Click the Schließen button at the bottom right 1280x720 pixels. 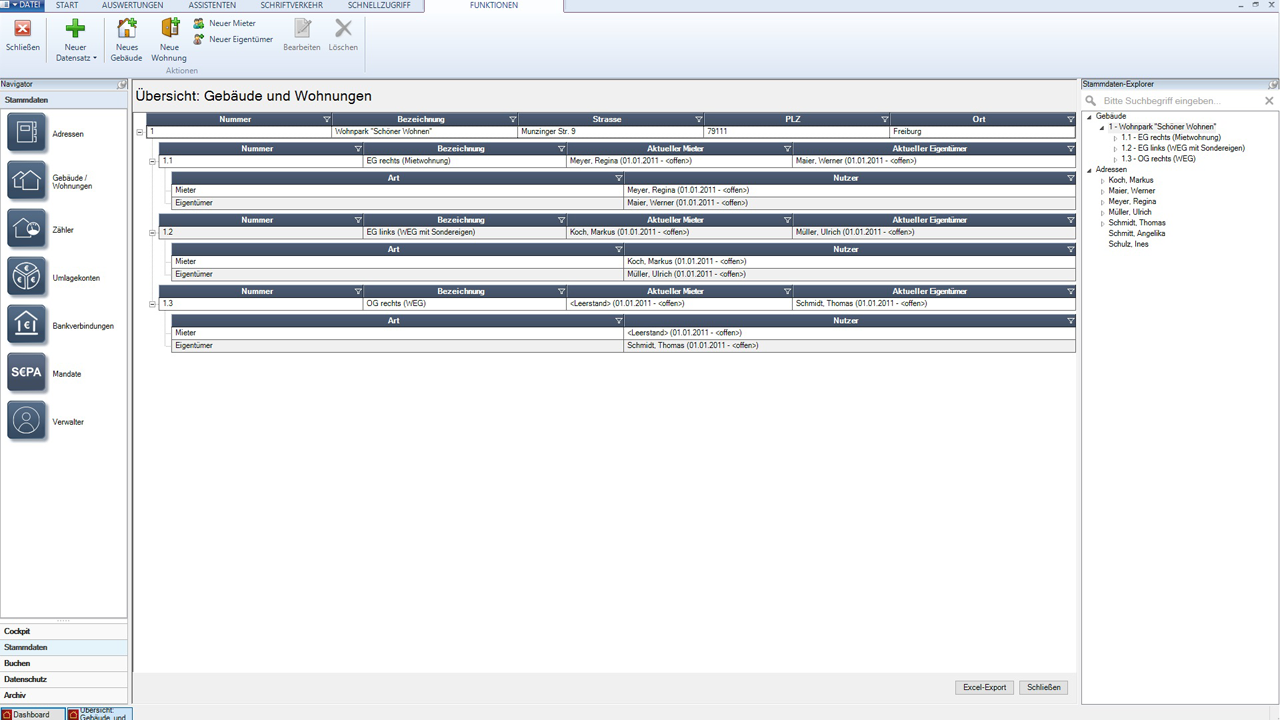point(1043,688)
